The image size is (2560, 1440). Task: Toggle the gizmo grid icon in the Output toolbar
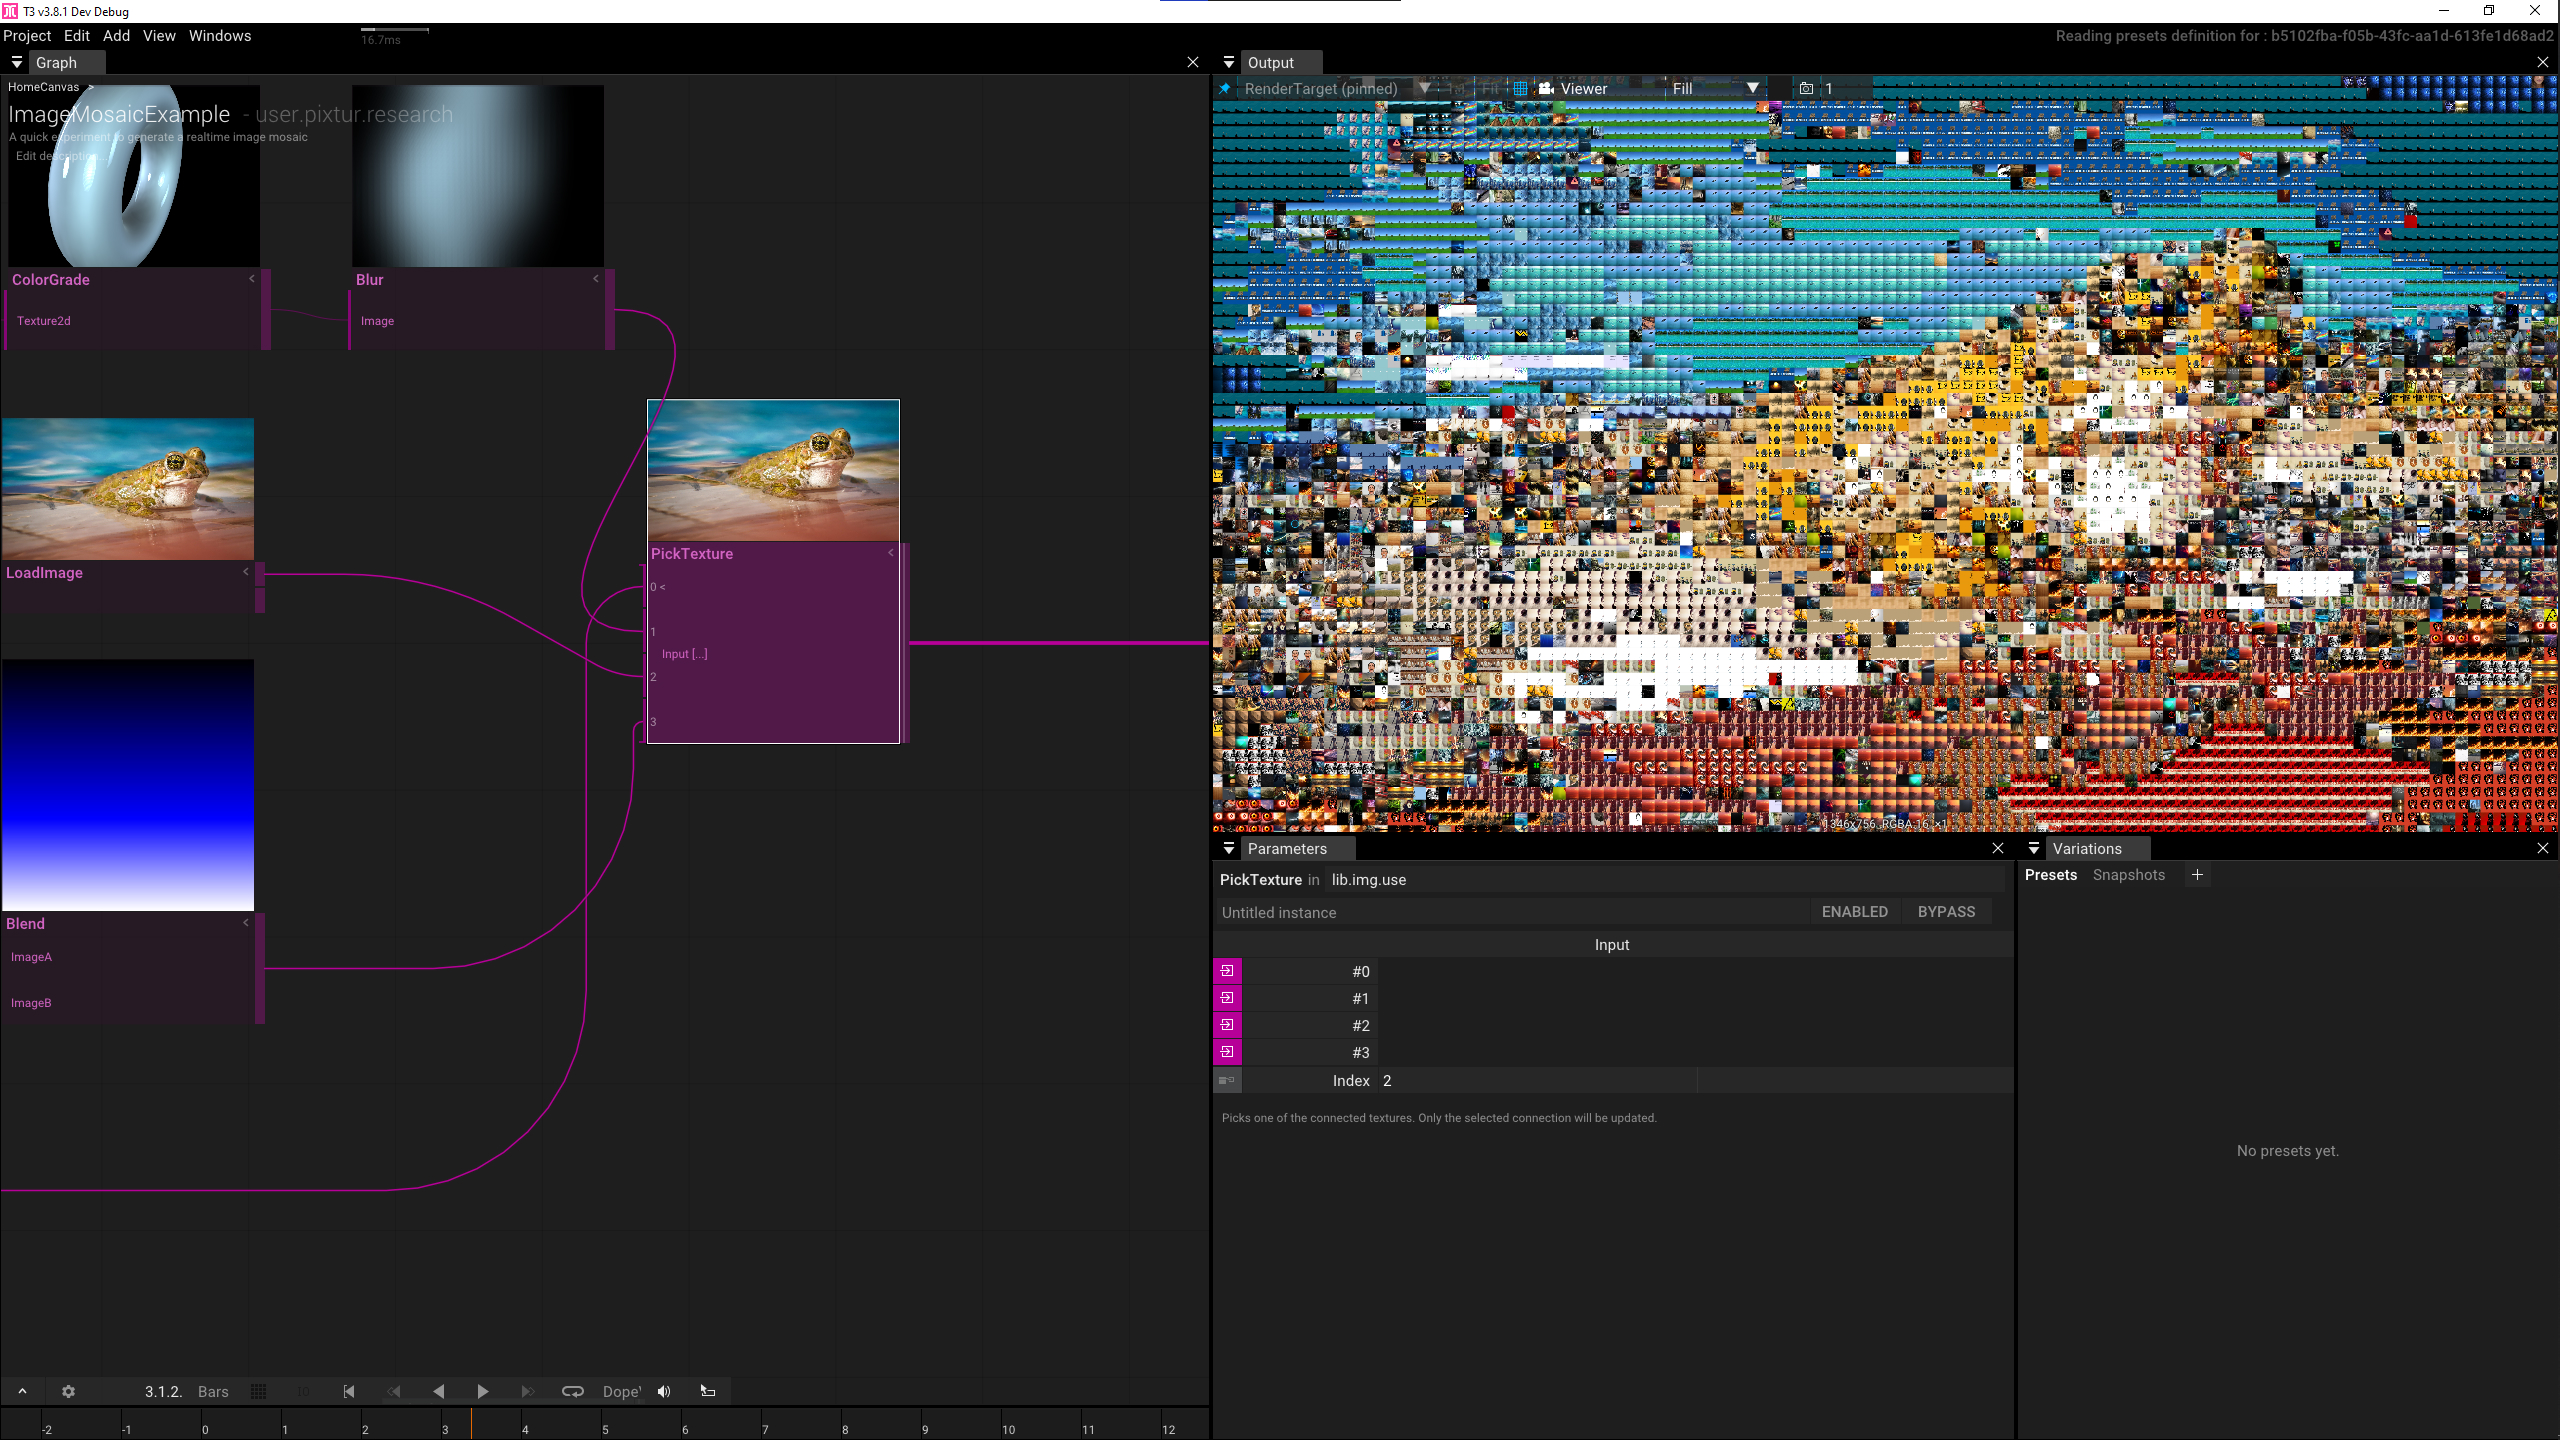1520,88
